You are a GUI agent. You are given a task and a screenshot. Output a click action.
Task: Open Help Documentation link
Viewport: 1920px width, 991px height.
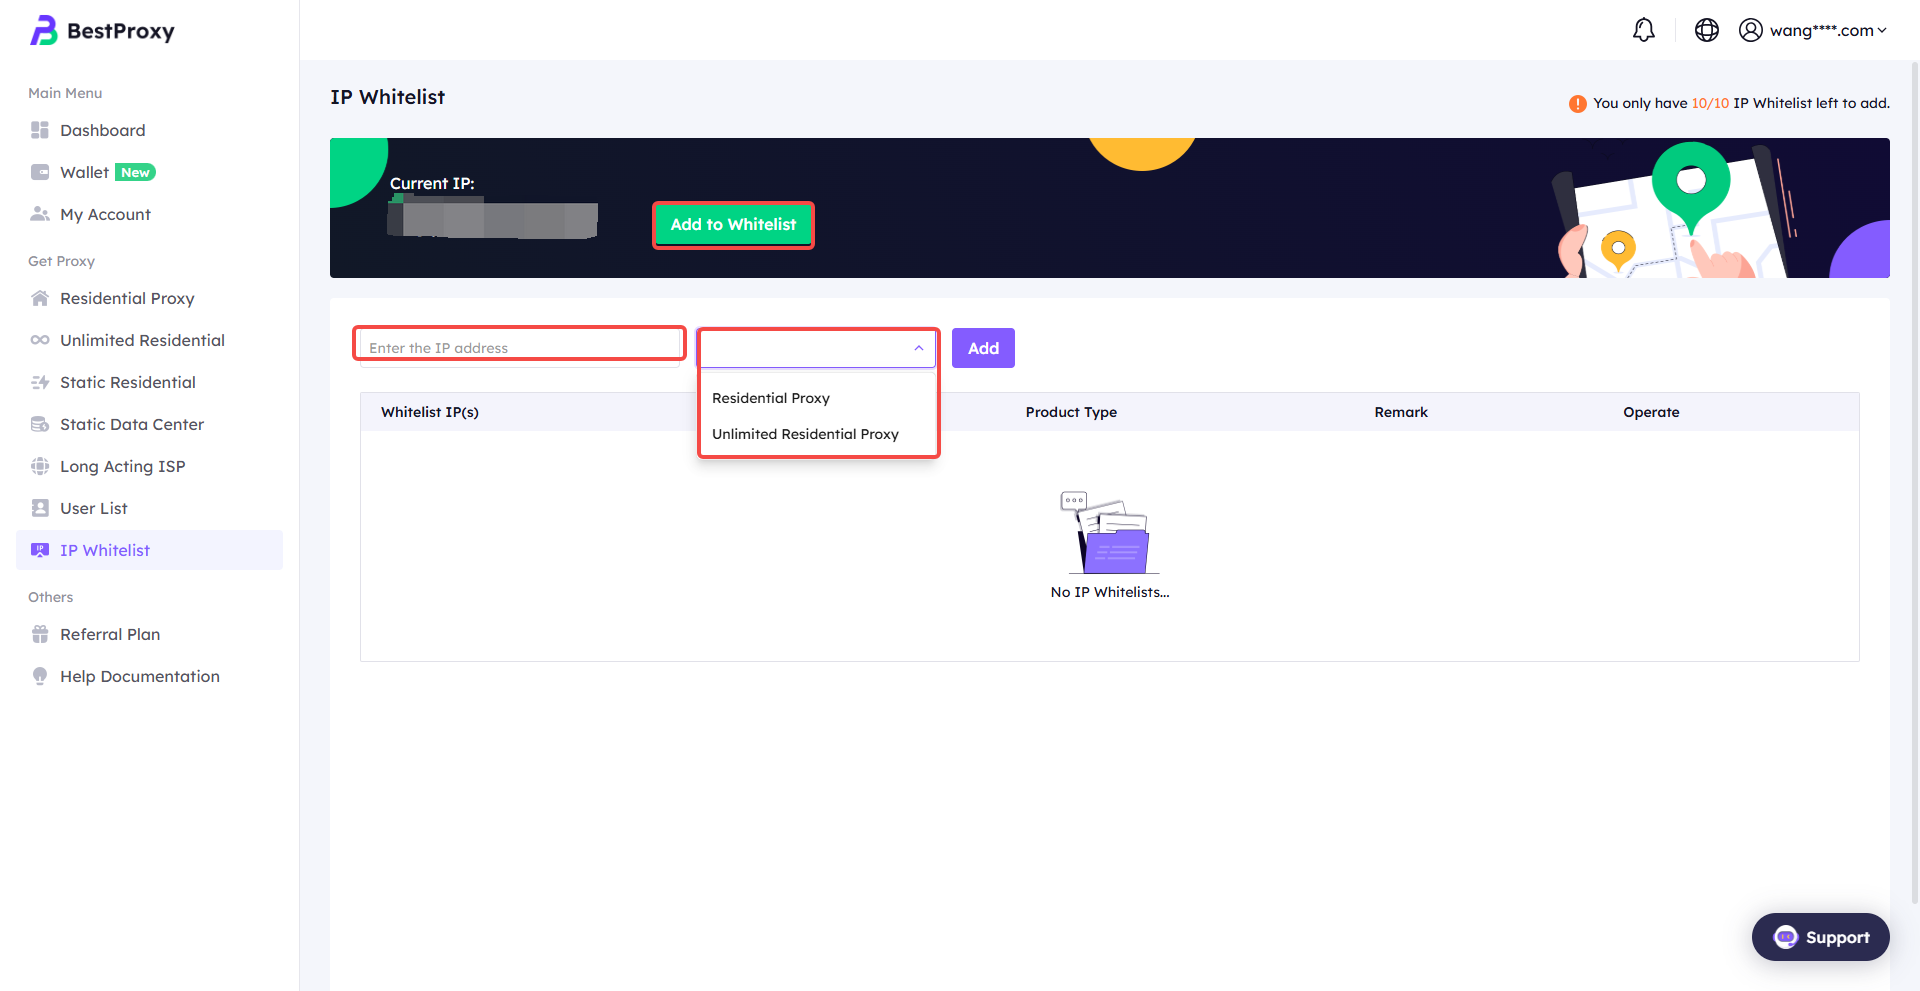[x=150, y=676]
